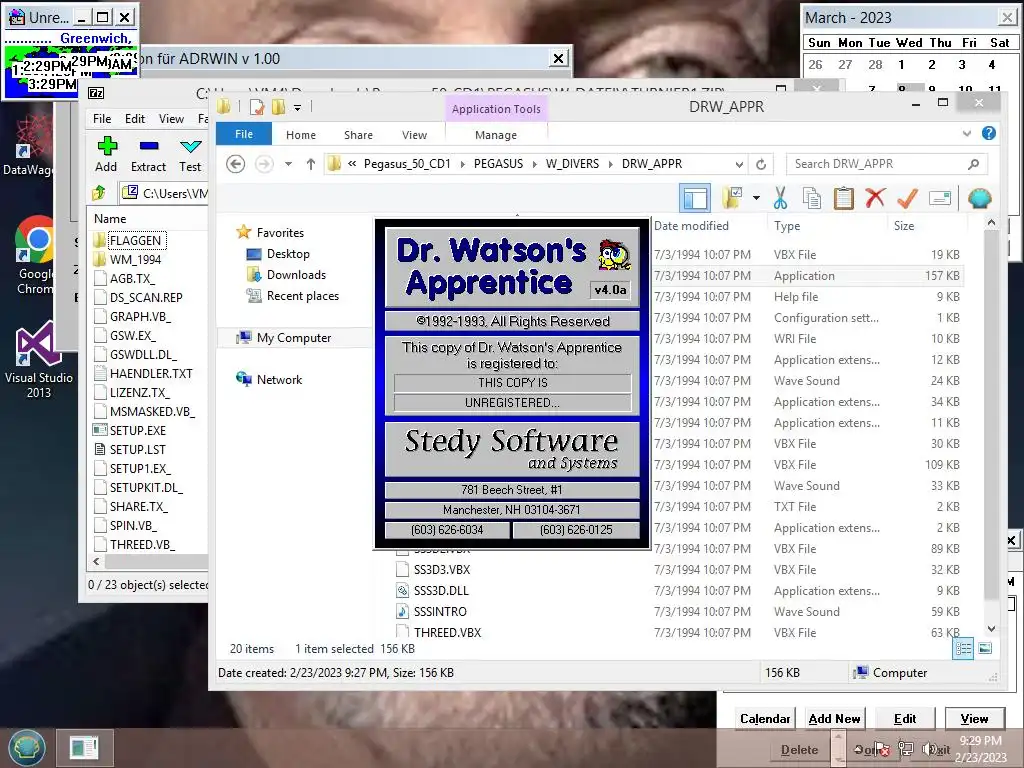Viewport: 1024px width, 768px height.
Task: Select Recent places in navigation pane
Action: [302, 295]
